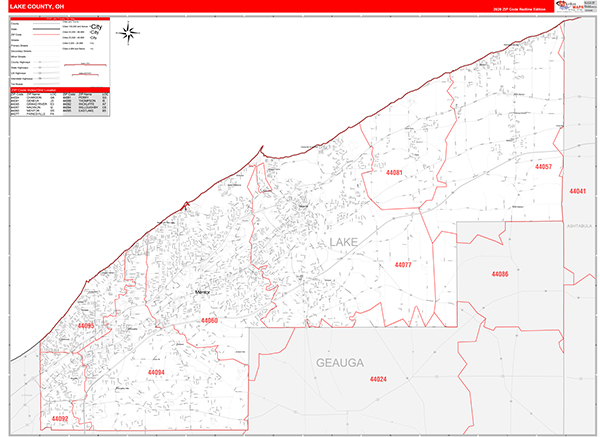Click the ZIP Code Redline Edition subtitle
This screenshot has height=437, width=600.
tap(519, 9)
